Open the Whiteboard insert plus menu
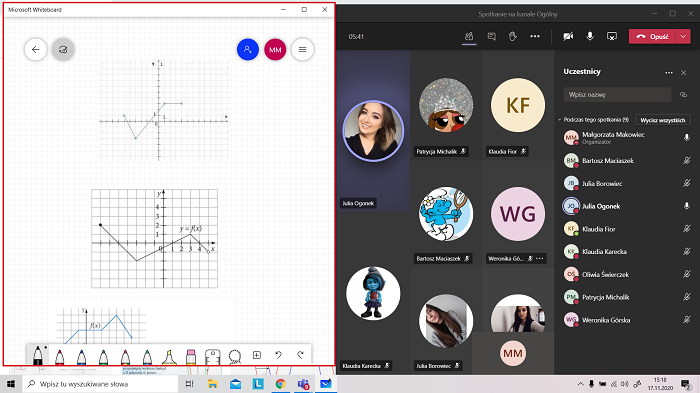The image size is (700, 393). point(257,355)
